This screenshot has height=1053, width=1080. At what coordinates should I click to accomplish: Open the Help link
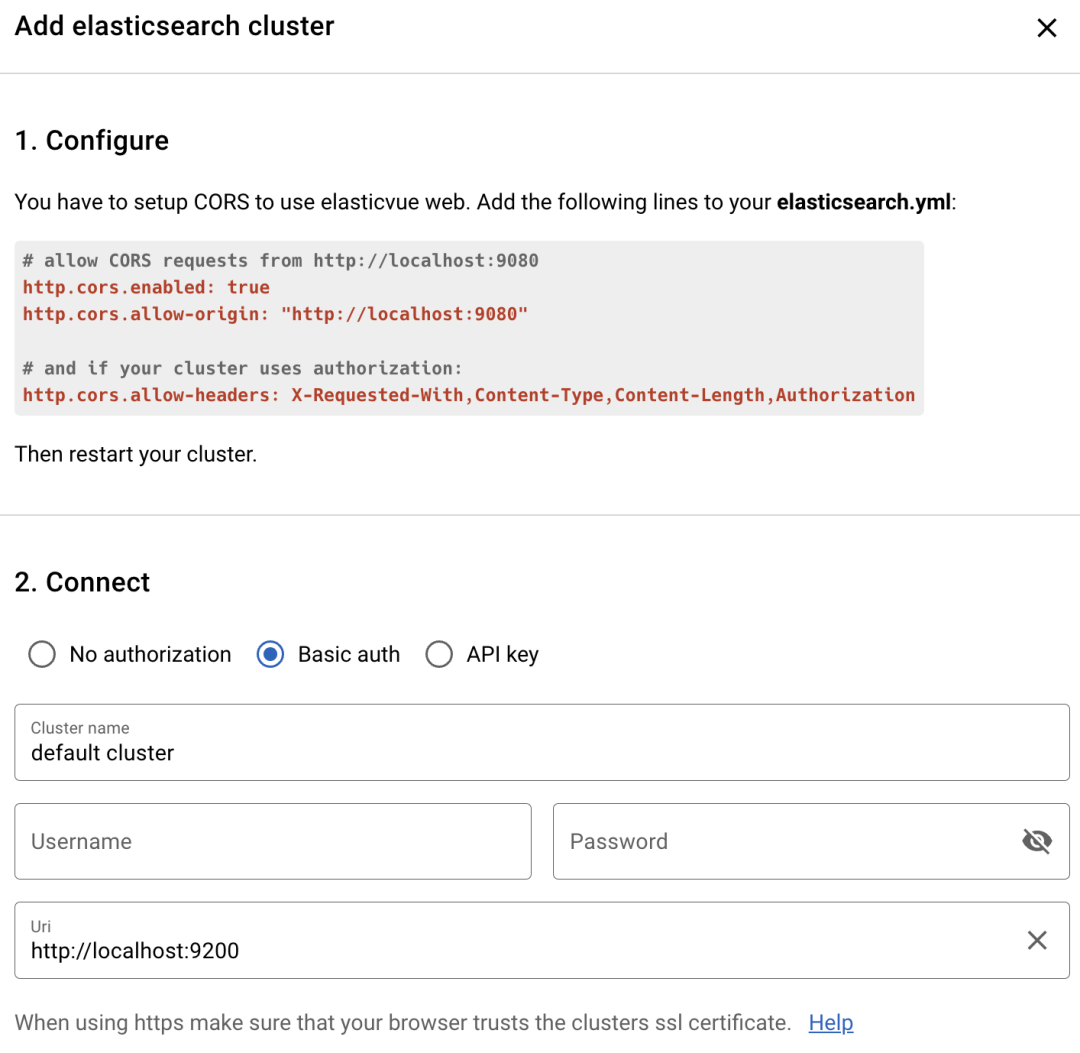(831, 1022)
